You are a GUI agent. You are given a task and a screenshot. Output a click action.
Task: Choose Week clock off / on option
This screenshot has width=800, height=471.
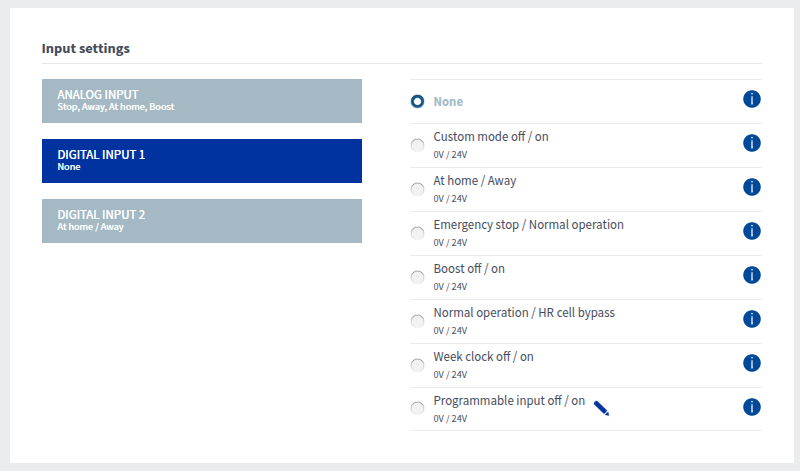(x=417, y=365)
